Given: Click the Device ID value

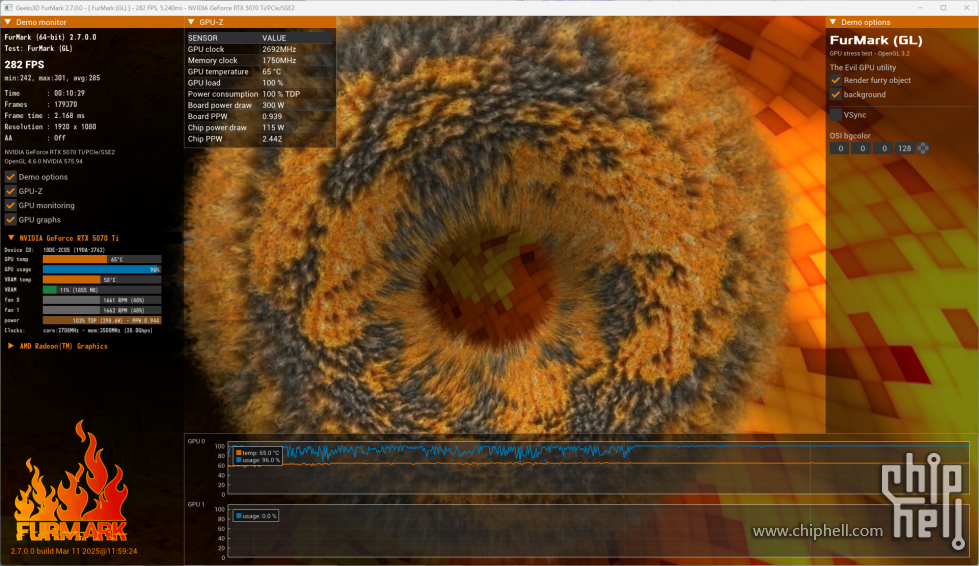Looking at the screenshot, I should [x=74, y=250].
